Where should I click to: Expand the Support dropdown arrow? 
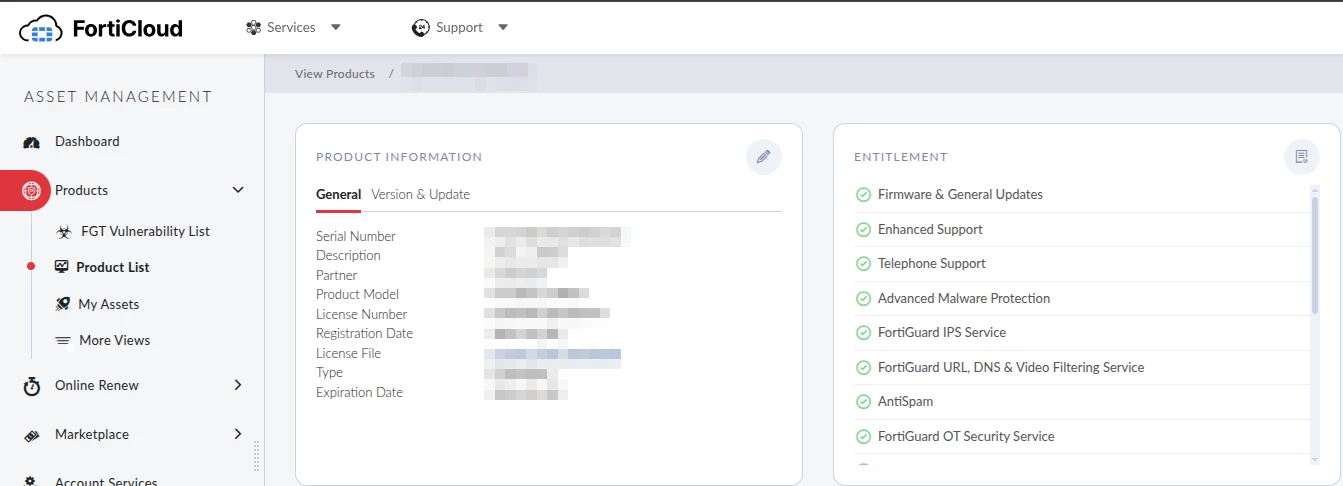click(x=503, y=28)
